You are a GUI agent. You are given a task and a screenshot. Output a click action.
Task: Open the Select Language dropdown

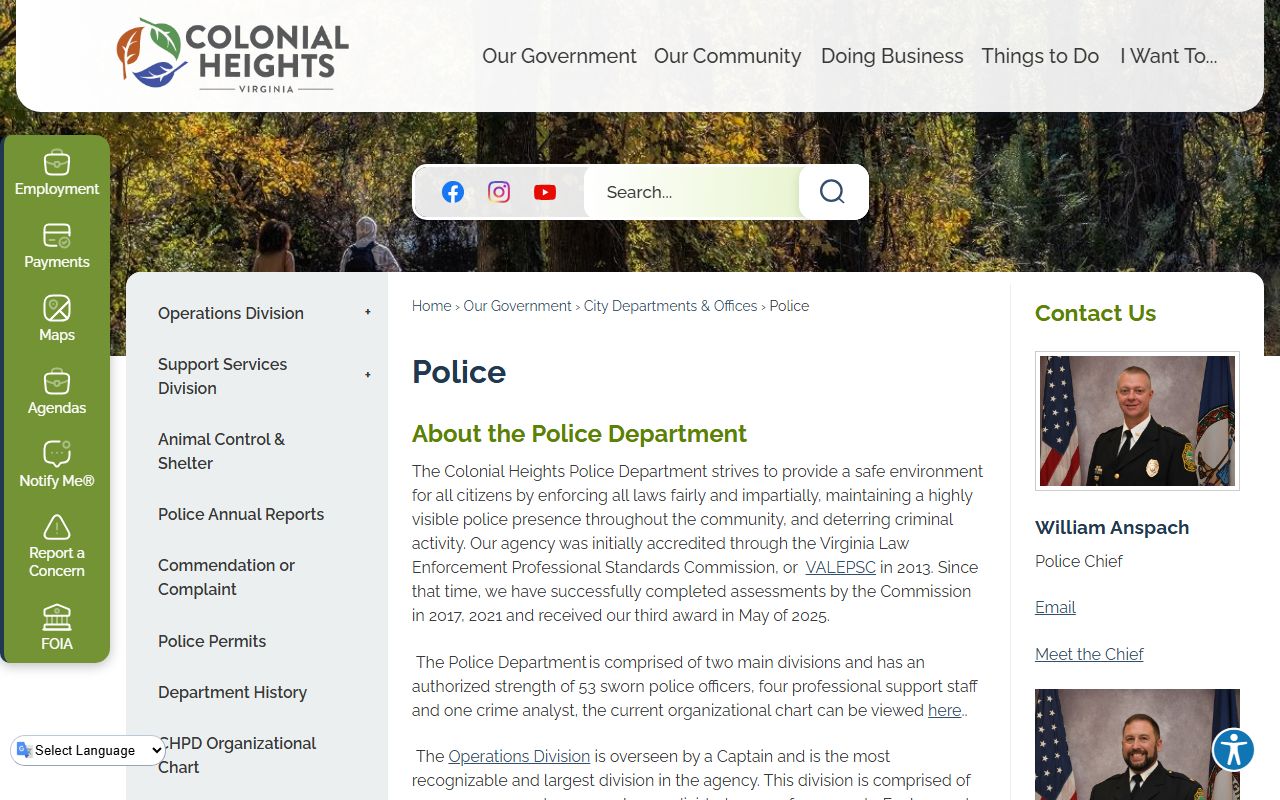click(x=89, y=750)
